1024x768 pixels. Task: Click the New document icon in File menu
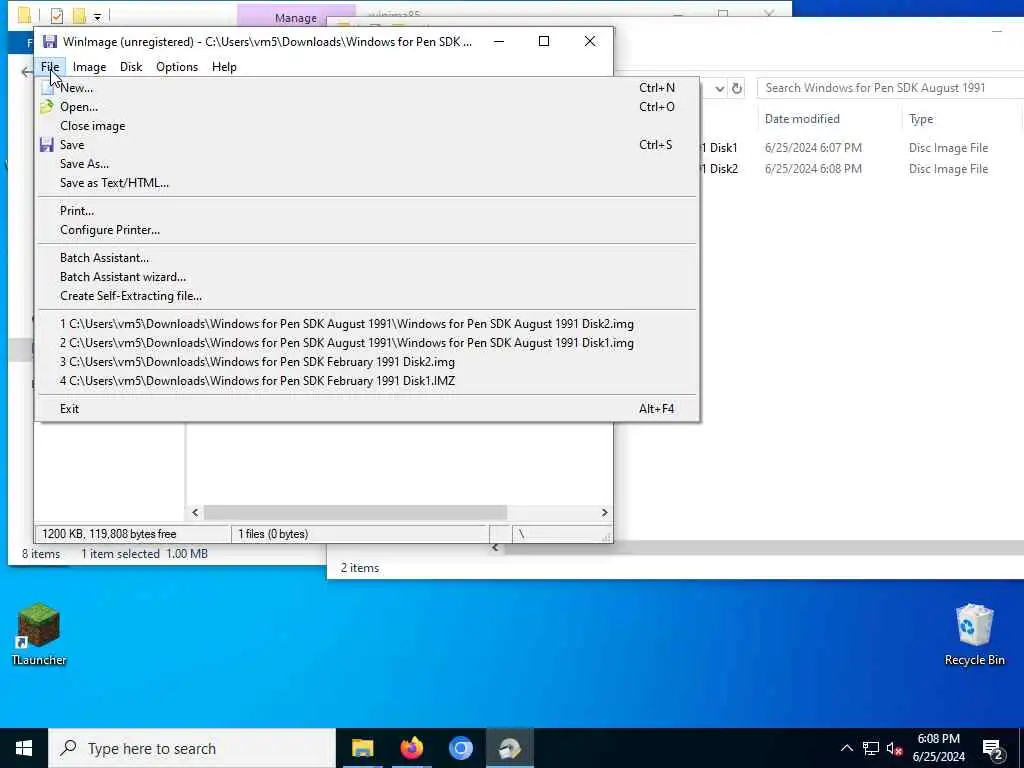pyautogui.click(x=47, y=88)
